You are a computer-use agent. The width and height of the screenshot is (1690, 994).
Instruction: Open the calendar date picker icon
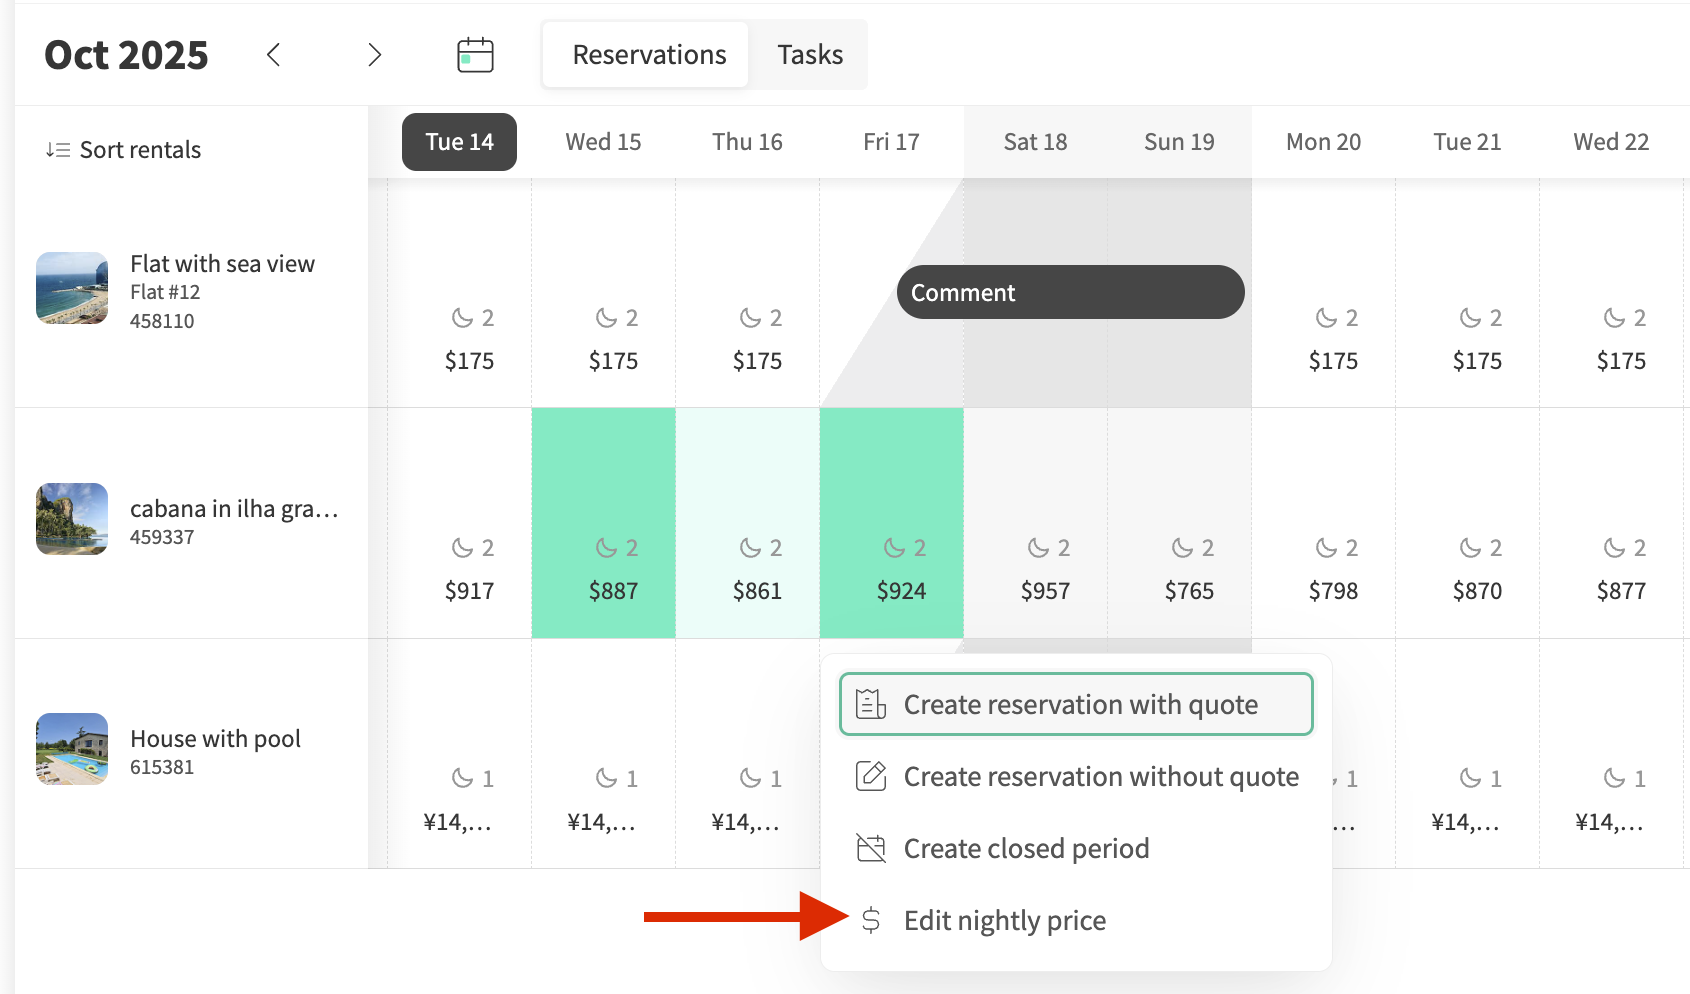(475, 55)
